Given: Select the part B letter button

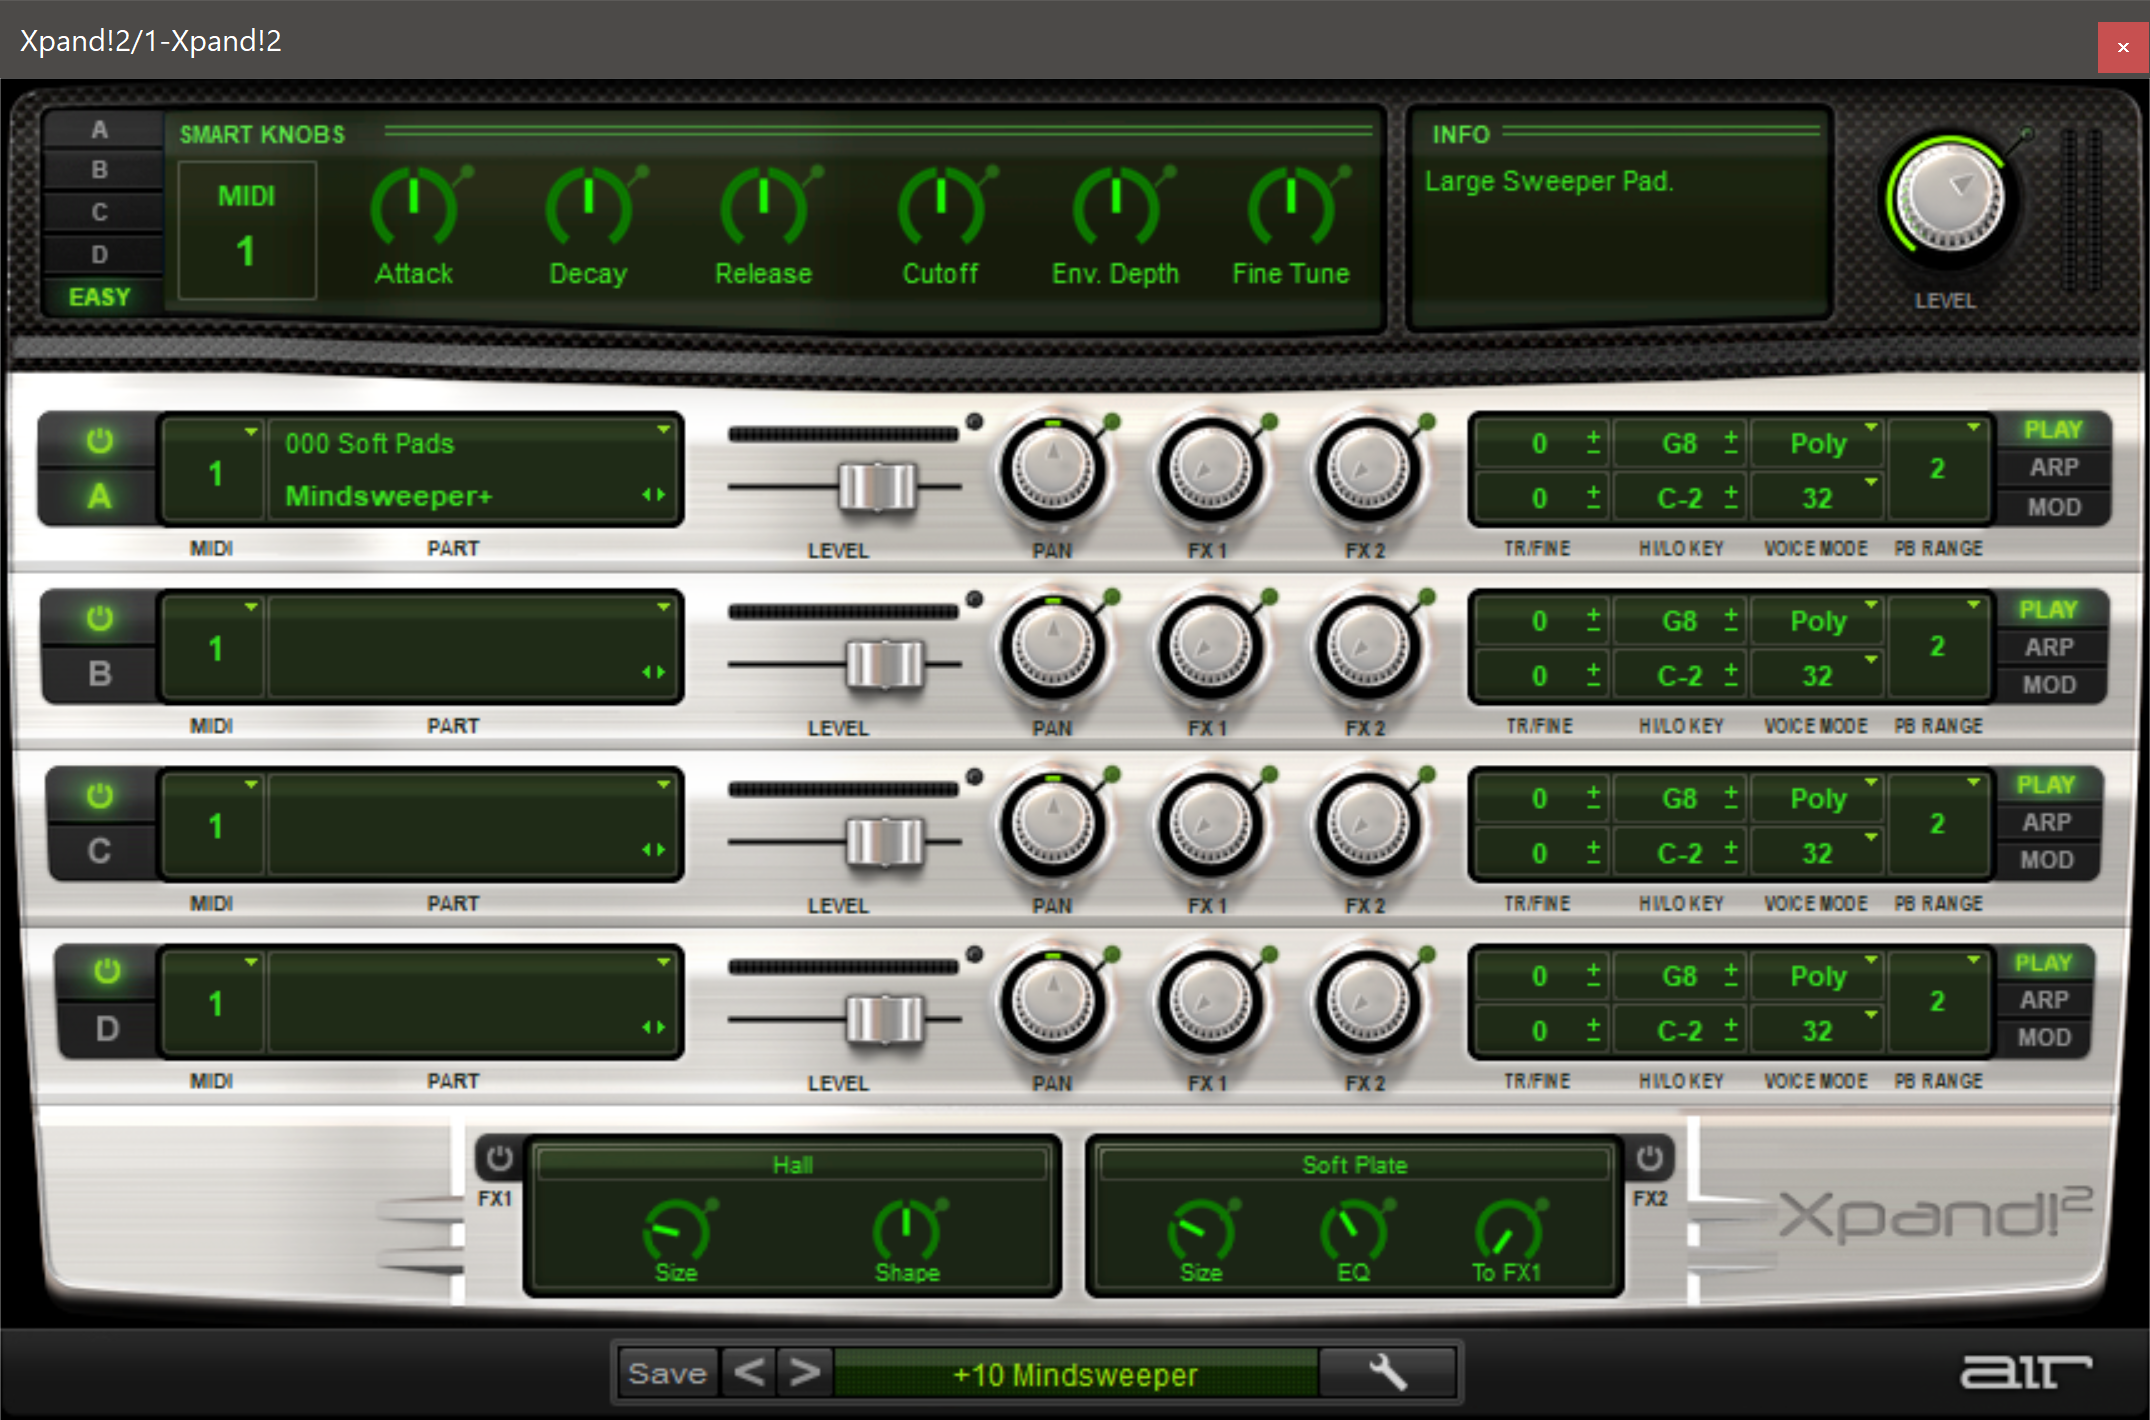Looking at the screenshot, I should tap(99, 674).
